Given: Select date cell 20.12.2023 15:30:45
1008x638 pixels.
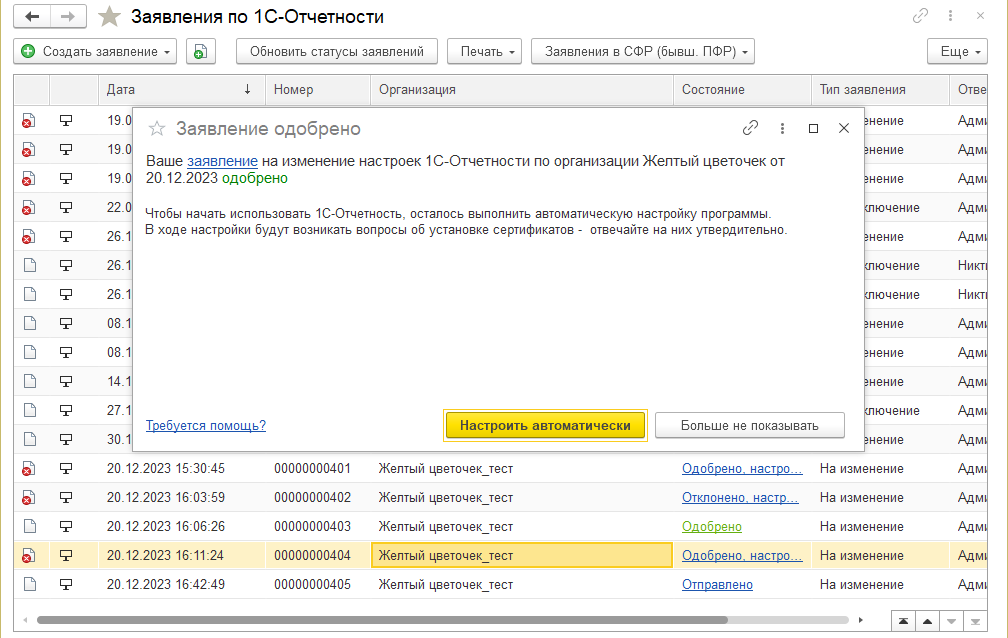Looking at the screenshot, I should click(x=182, y=469).
